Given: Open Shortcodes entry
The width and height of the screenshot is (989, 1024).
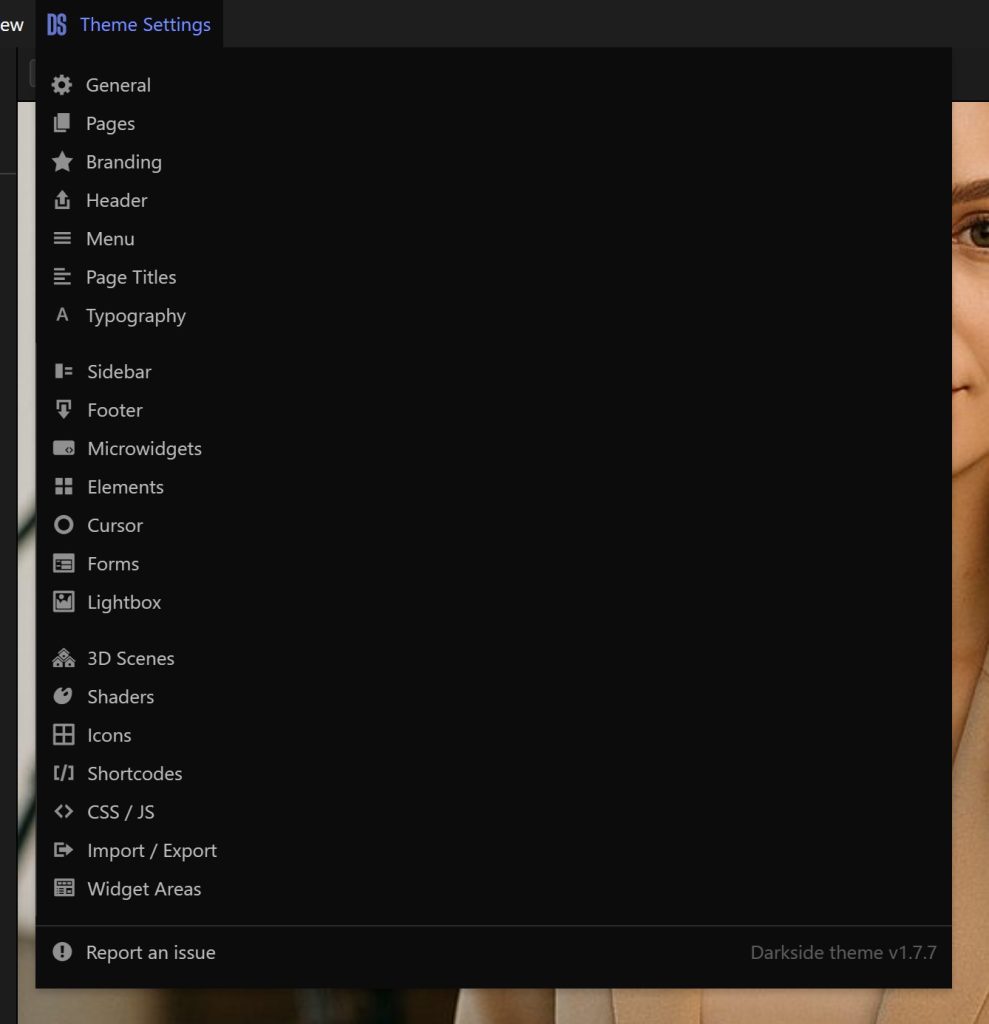Looking at the screenshot, I should tap(135, 774).
